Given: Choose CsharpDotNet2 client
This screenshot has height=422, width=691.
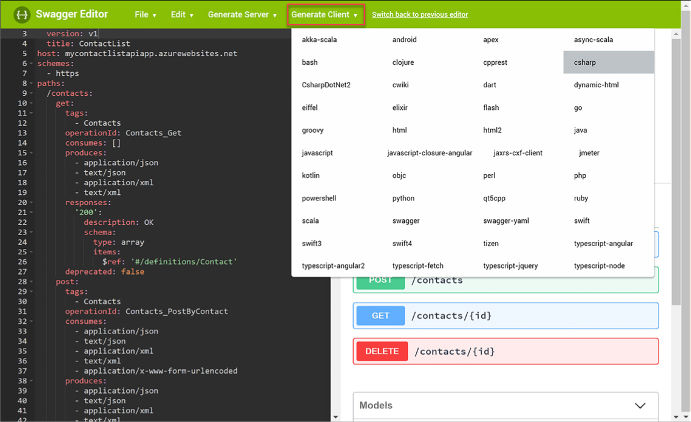Looking at the screenshot, I should (x=326, y=85).
